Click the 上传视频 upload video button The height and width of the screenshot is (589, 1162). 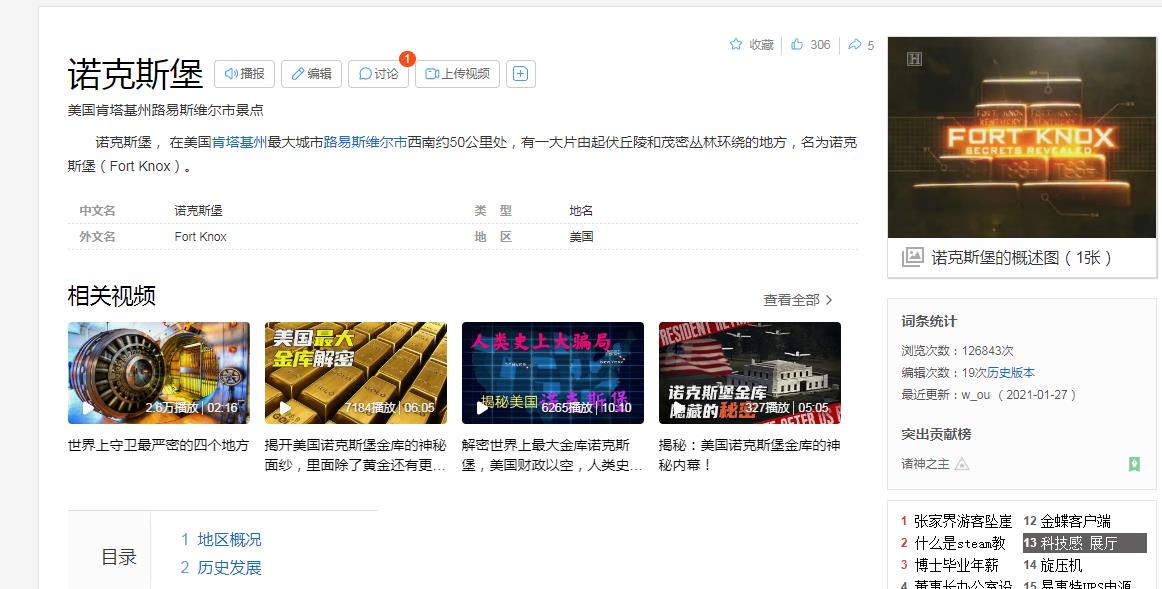(457, 74)
